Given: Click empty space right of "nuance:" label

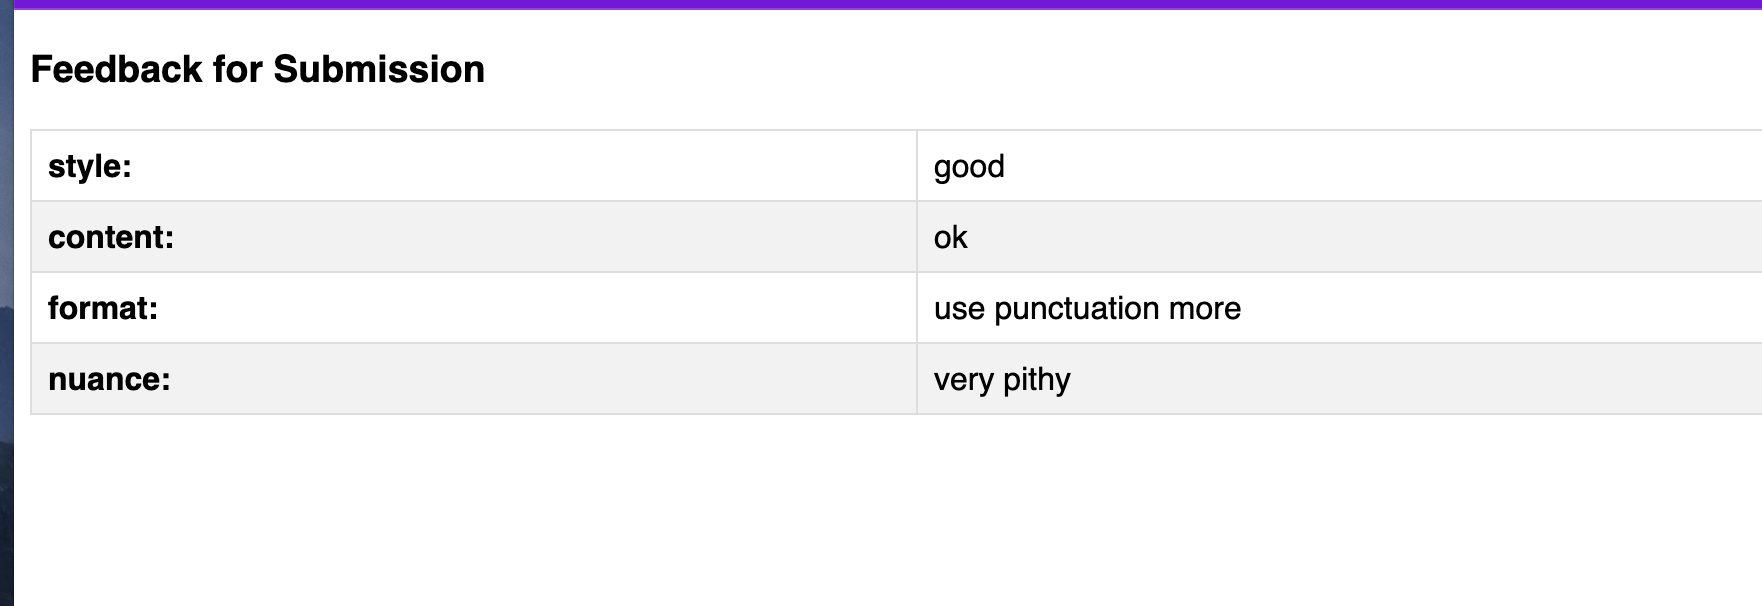Looking at the screenshot, I should tap(500, 379).
